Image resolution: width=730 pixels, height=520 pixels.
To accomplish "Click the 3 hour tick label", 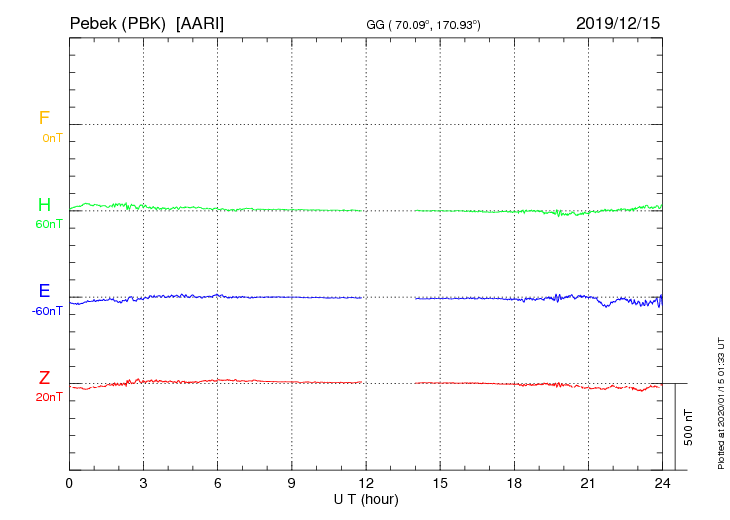I will [x=144, y=483].
